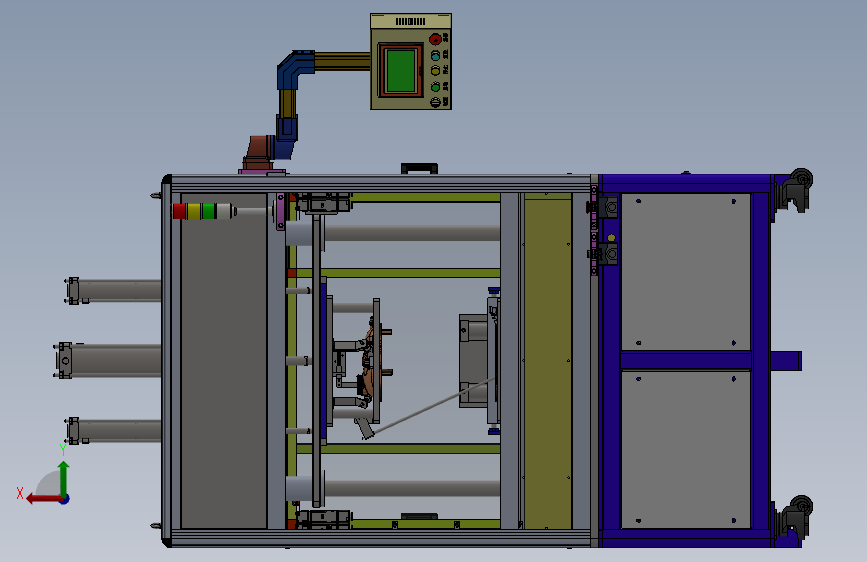Select the lower gray panel in the blue frame
The height and width of the screenshot is (562, 867).
[x=686, y=449]
